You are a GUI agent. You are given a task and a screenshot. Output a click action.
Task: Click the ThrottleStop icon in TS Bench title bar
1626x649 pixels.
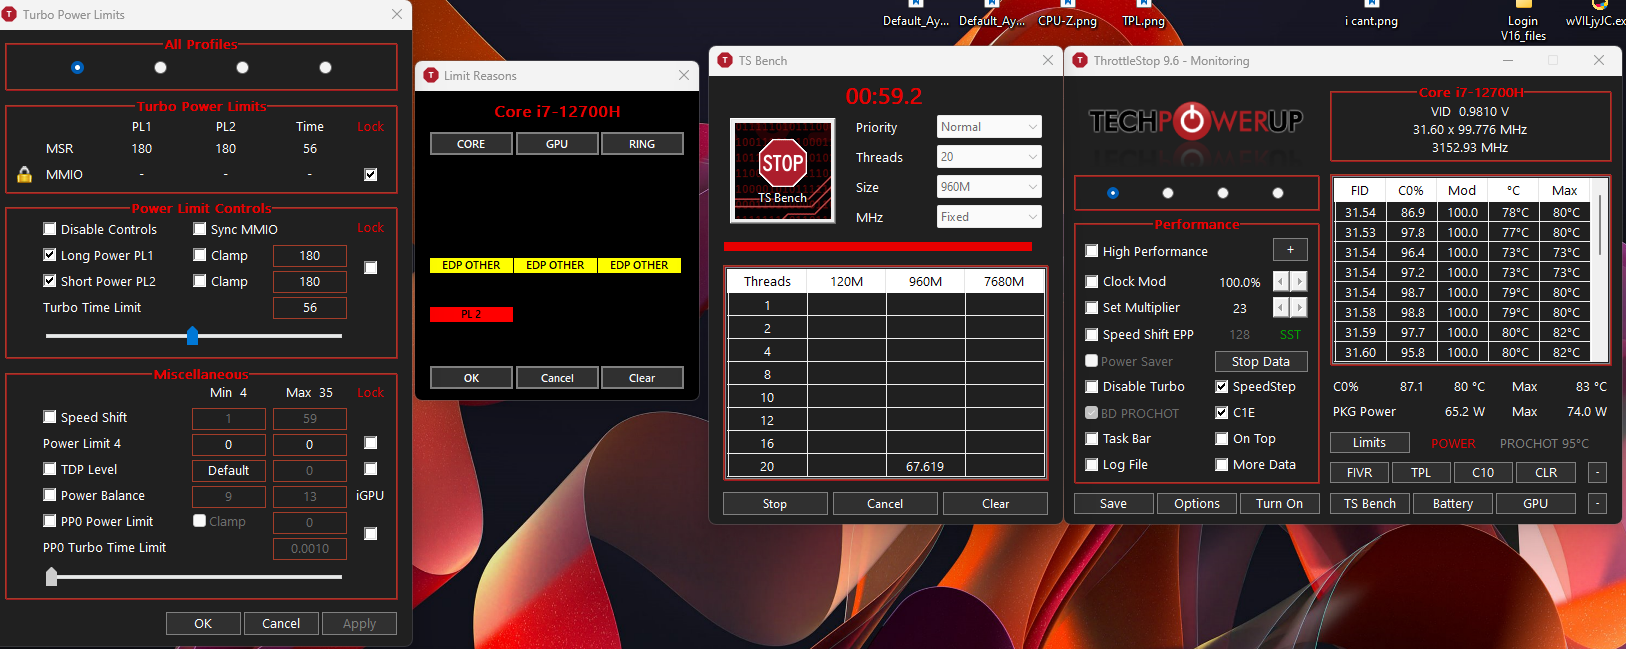(725, 60)
